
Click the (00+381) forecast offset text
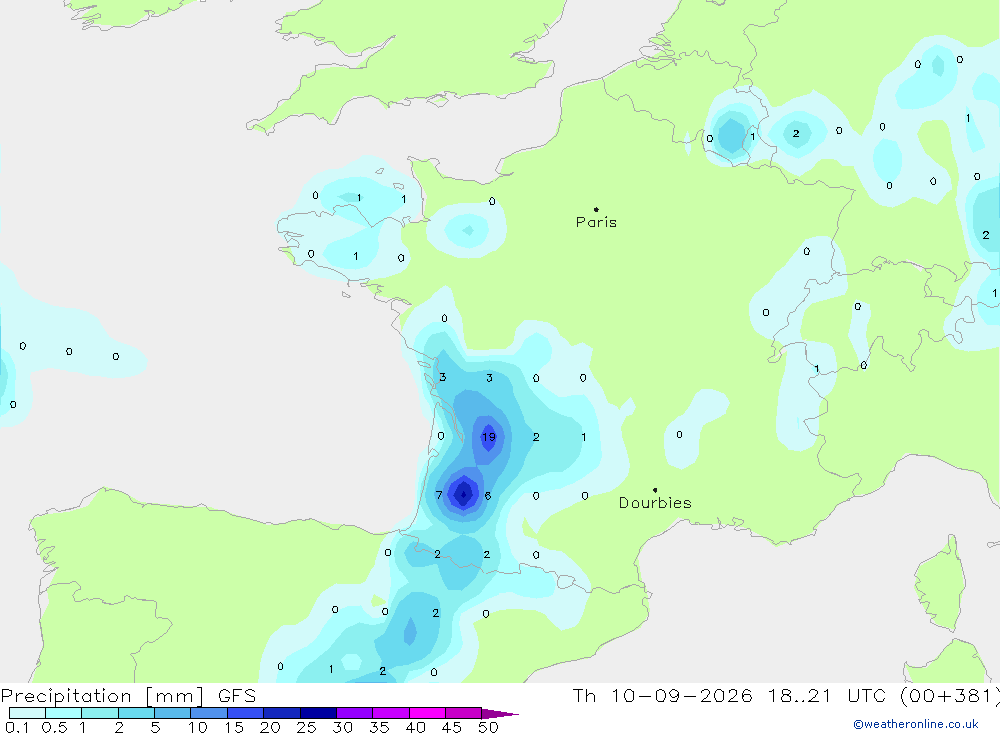[x=950, y=696]
